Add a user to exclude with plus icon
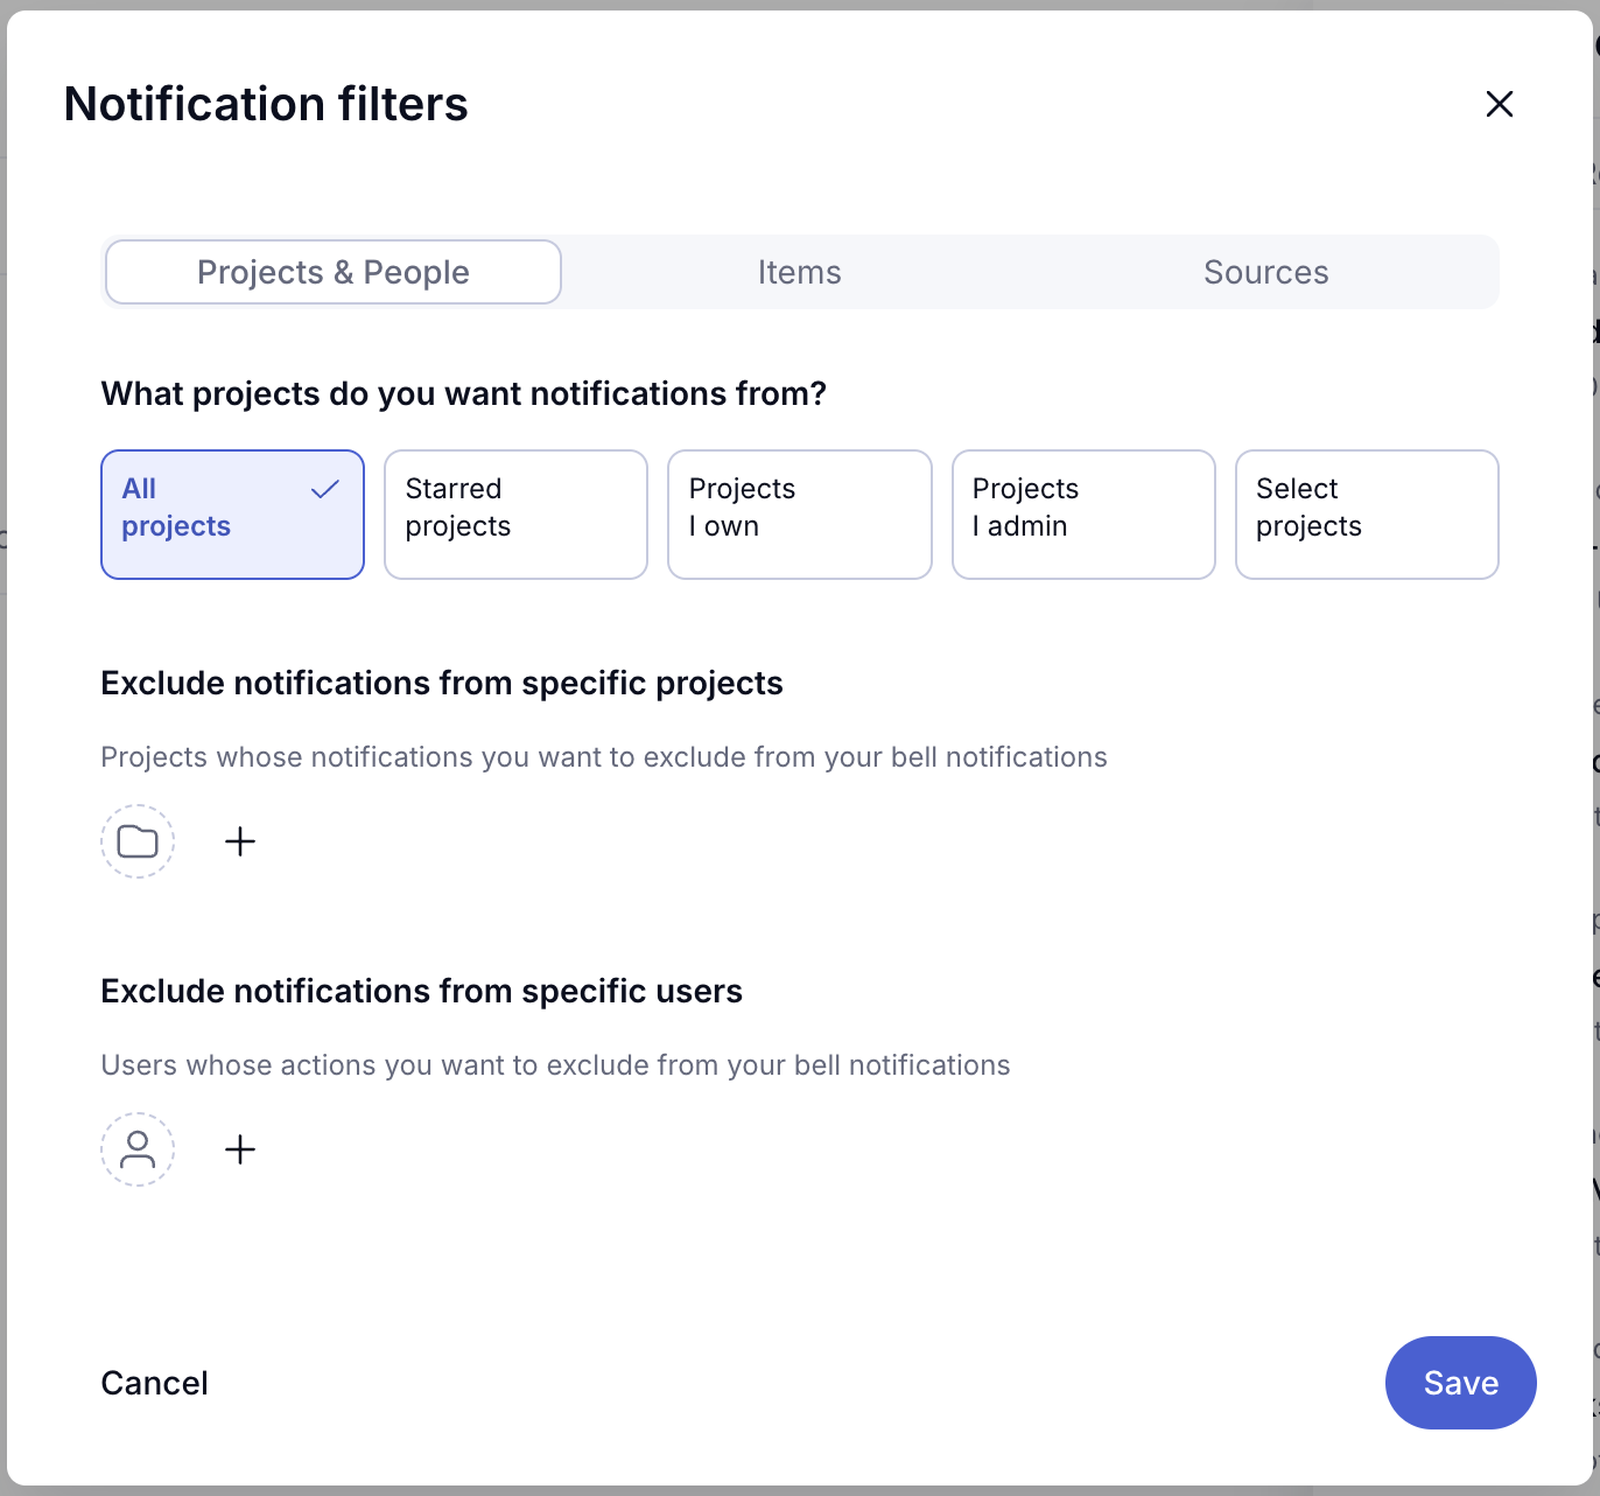This screenshot has width=1600, height=1496. [x=240, y=1150]
